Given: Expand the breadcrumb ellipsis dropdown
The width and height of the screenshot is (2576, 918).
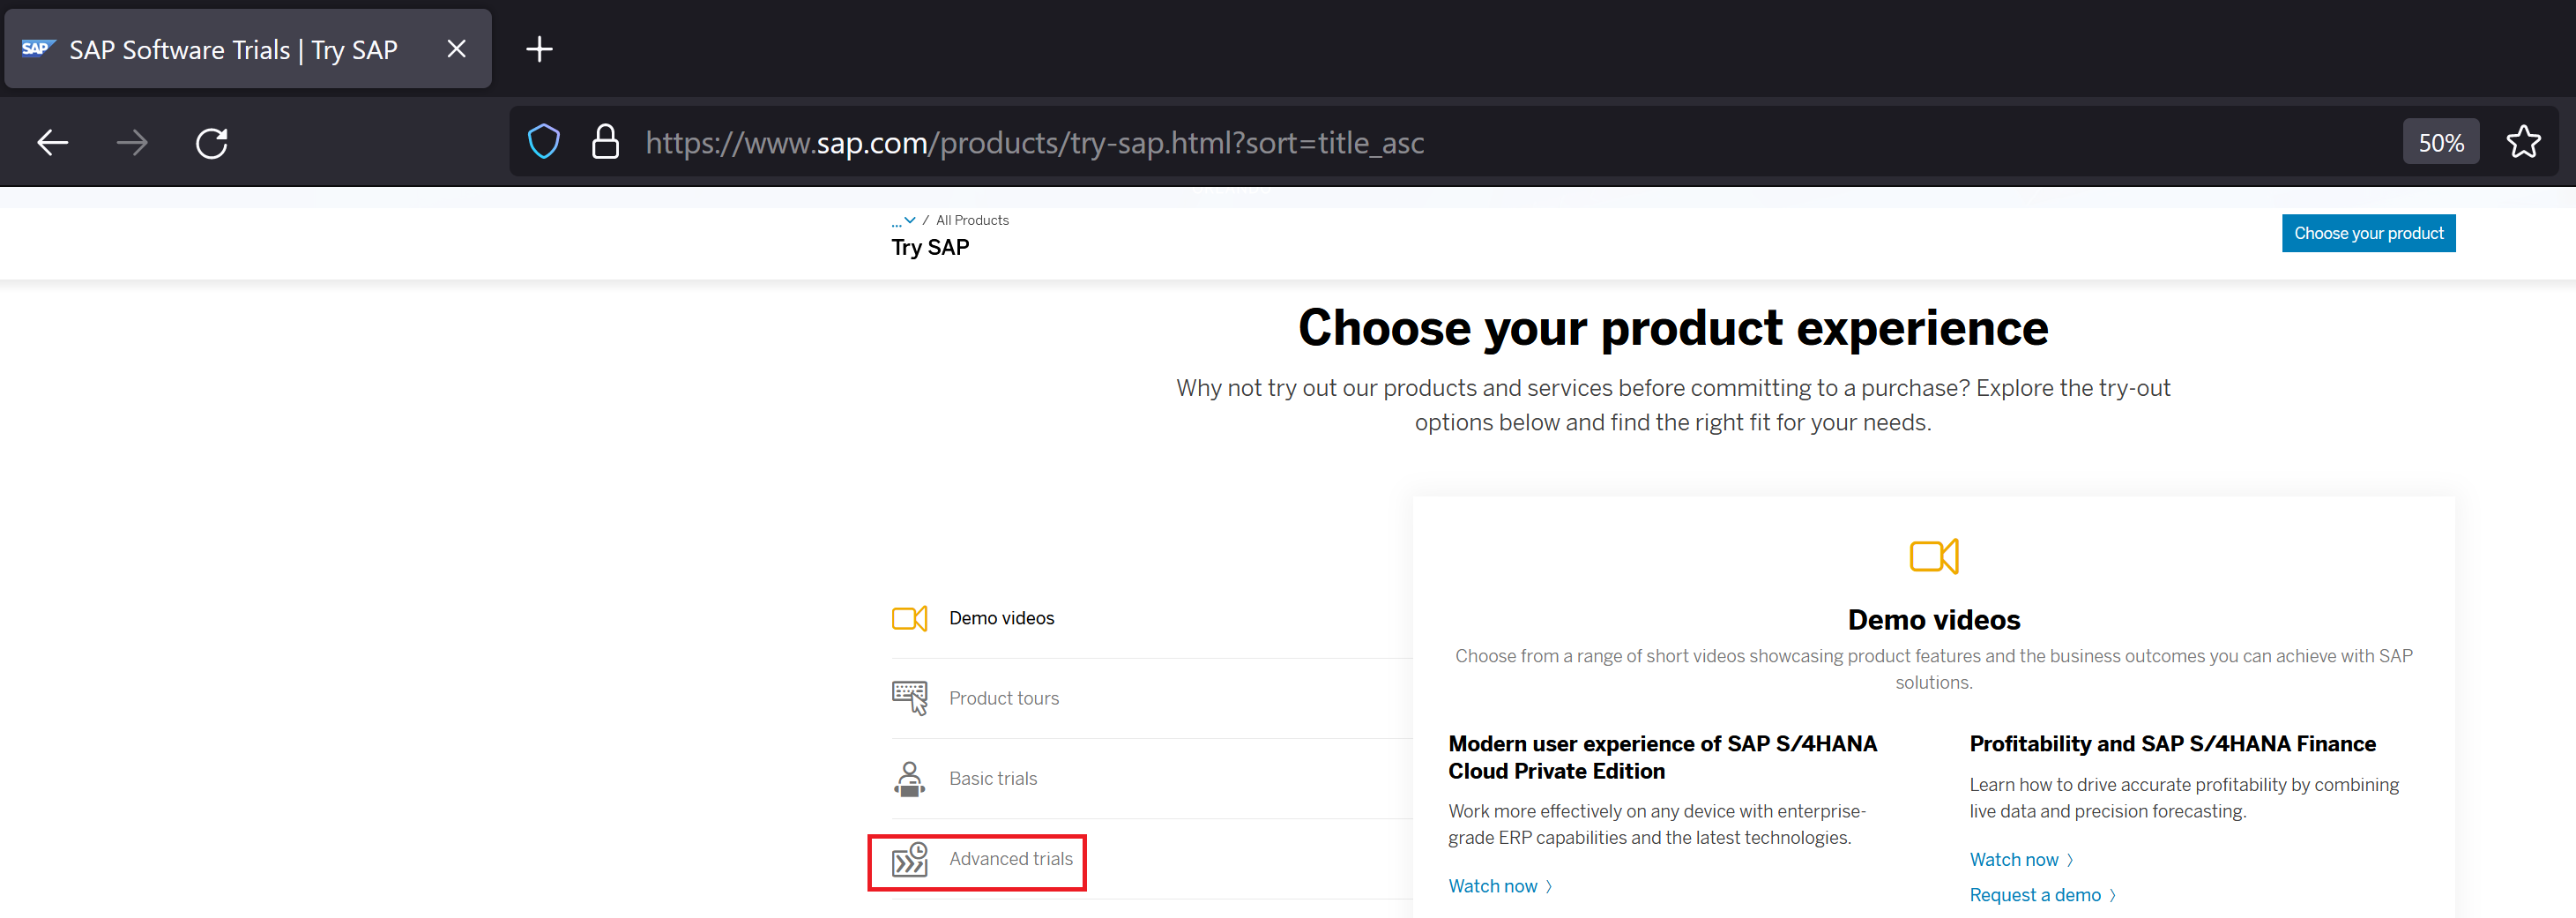Looking at the screenshot, I should click(903, 220).
